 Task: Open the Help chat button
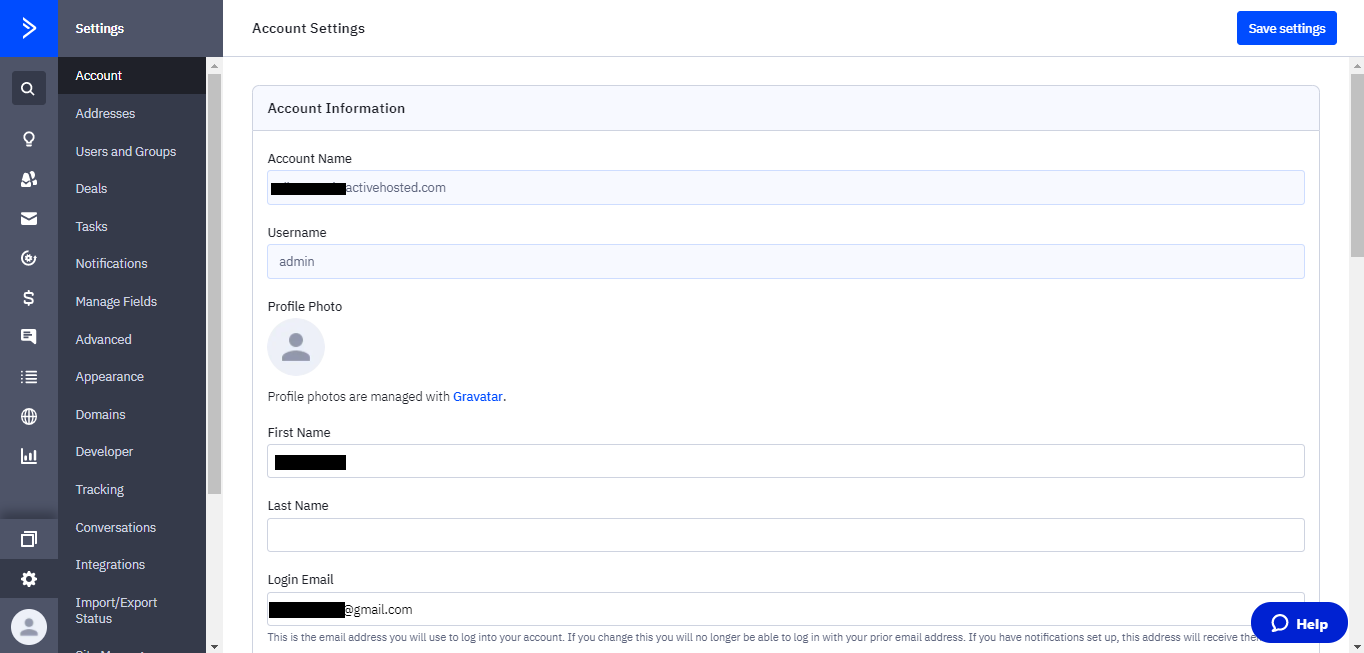coord(1299,623)
